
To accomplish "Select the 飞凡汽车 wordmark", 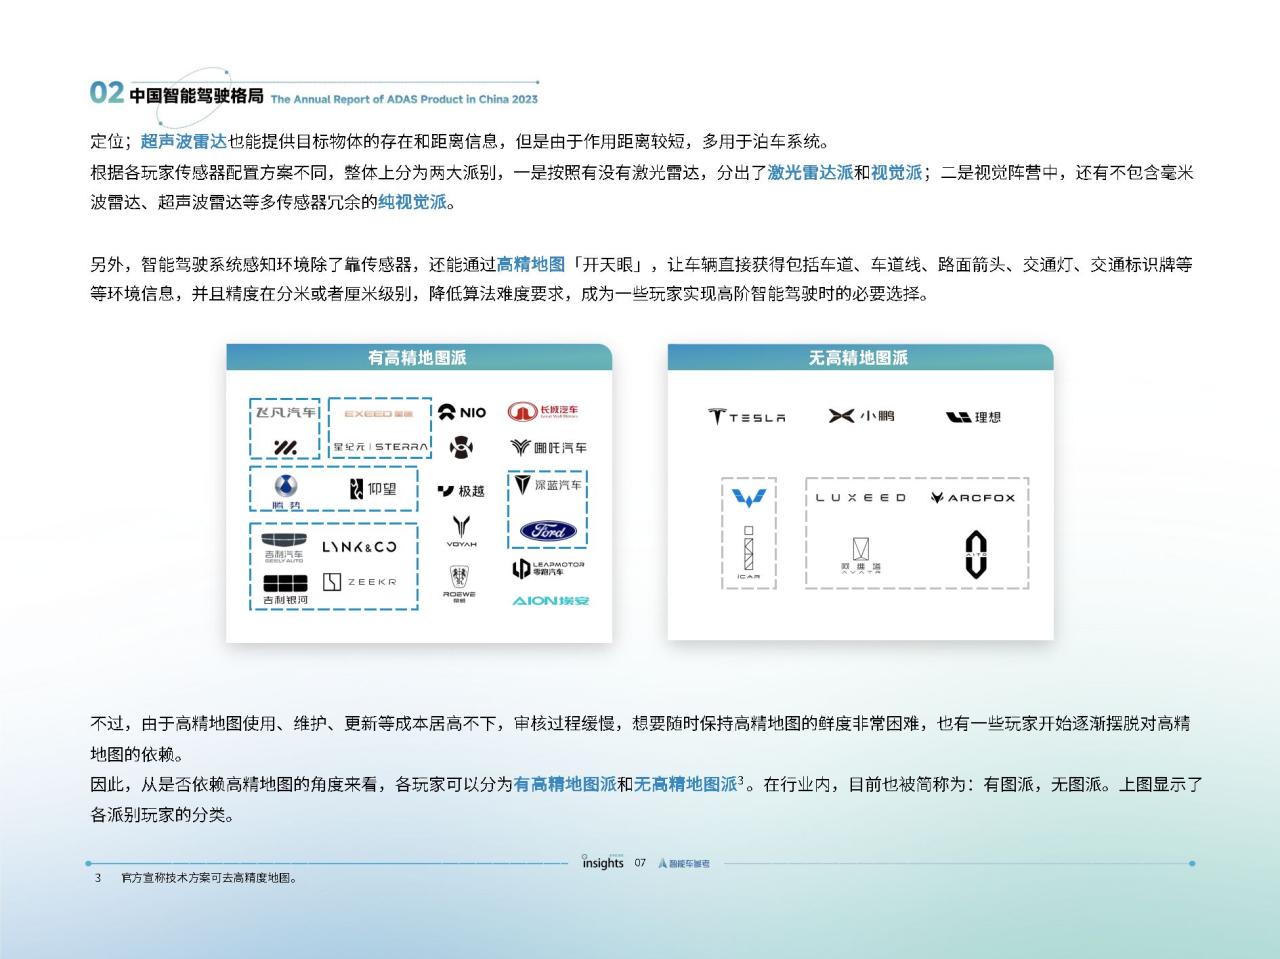I will 284,412.
